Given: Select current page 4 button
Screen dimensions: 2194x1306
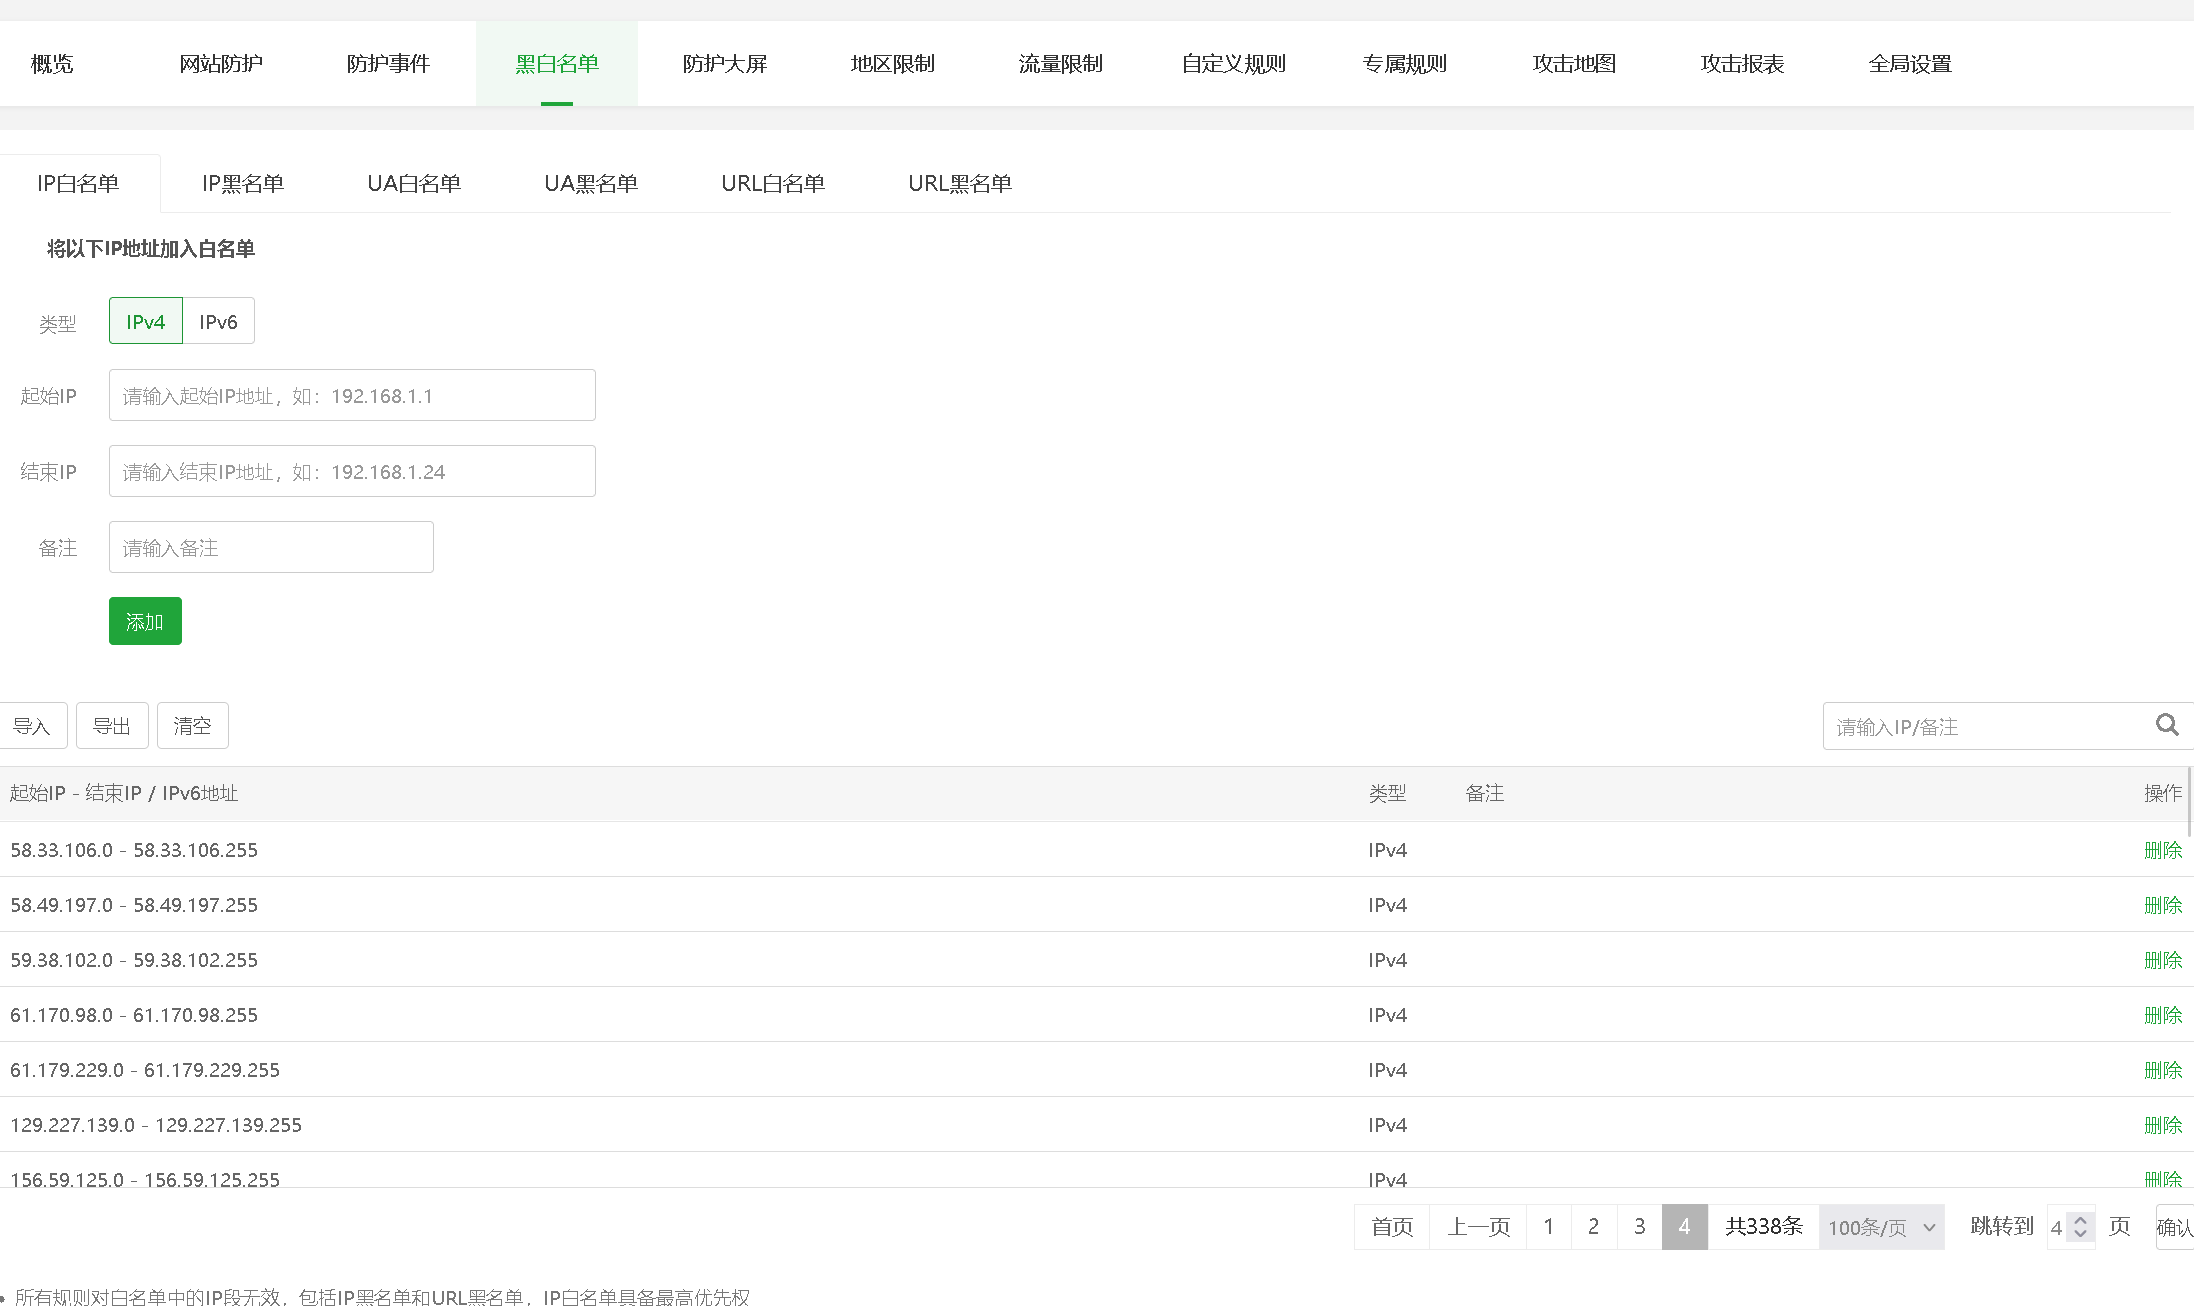Looking at the screenshot, I should (1685, 1227).
